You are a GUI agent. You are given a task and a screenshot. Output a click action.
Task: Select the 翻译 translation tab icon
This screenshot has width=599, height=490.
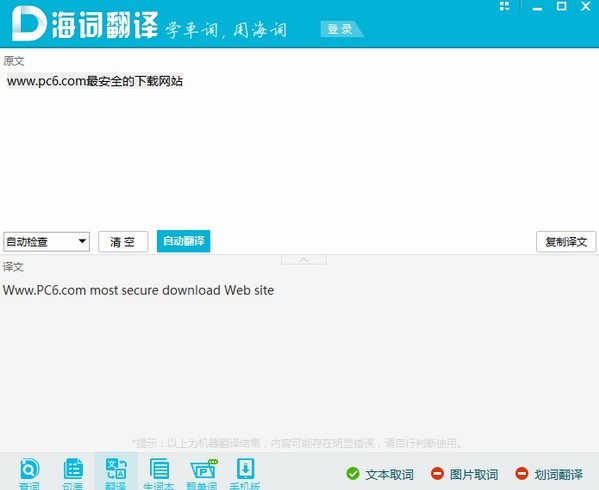(x=116, y=473)
